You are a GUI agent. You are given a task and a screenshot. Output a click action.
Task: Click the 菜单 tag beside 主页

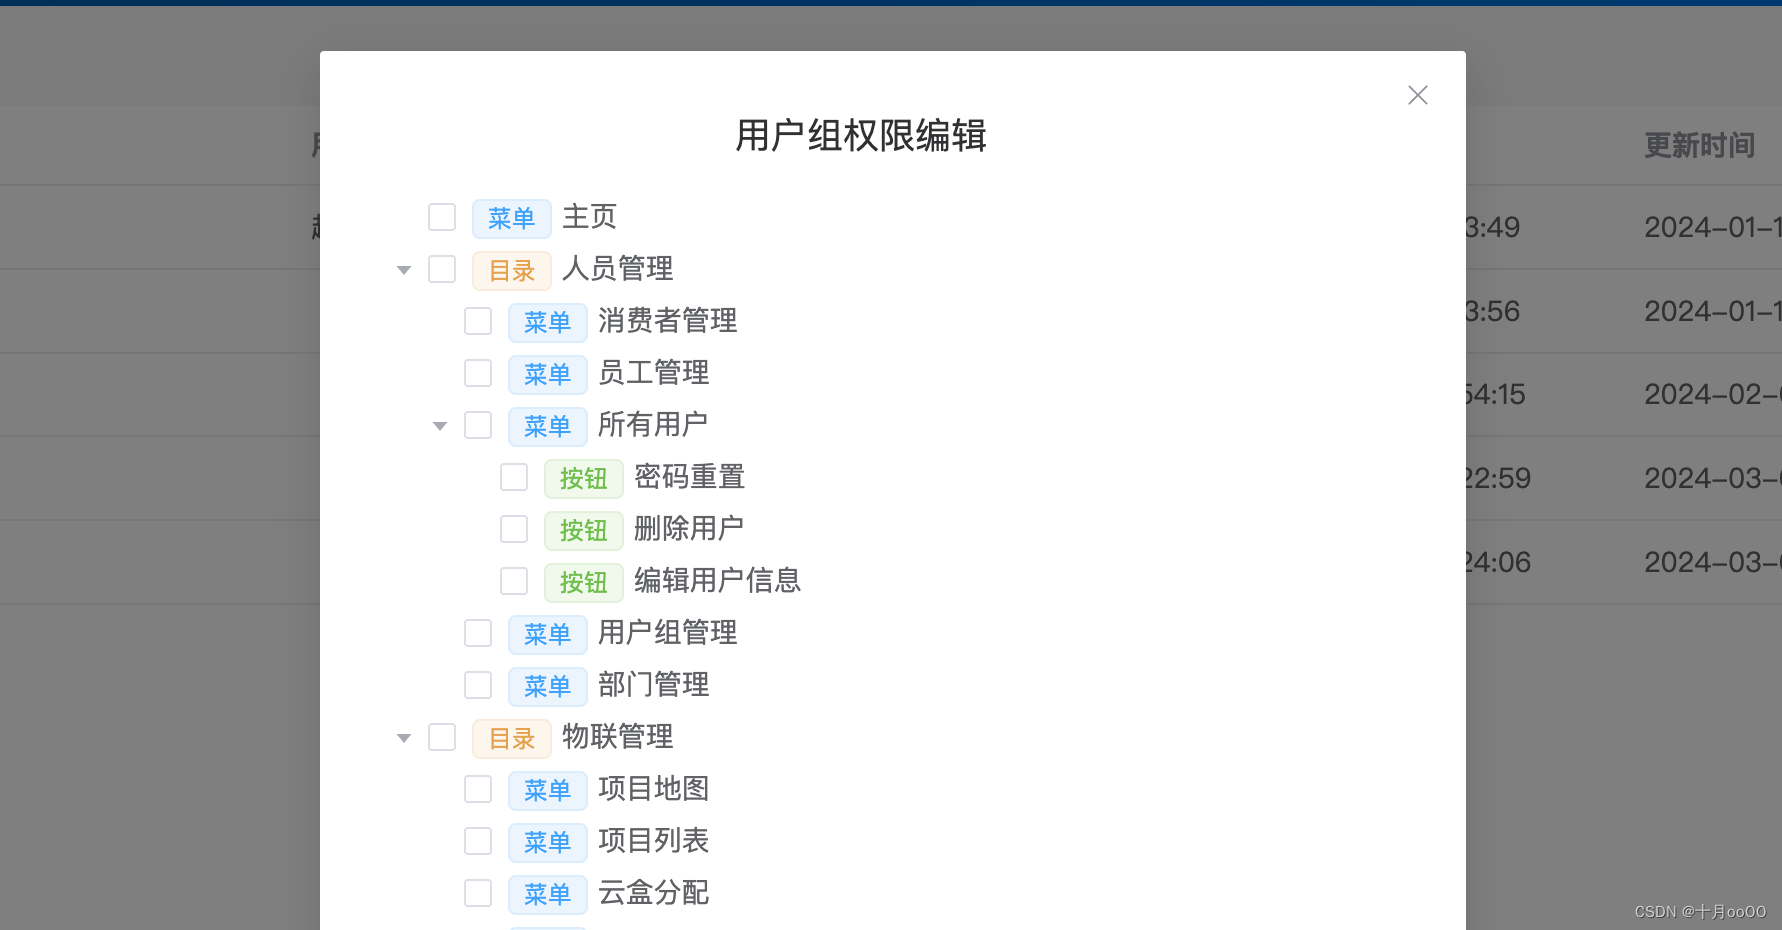click(512, 218)
